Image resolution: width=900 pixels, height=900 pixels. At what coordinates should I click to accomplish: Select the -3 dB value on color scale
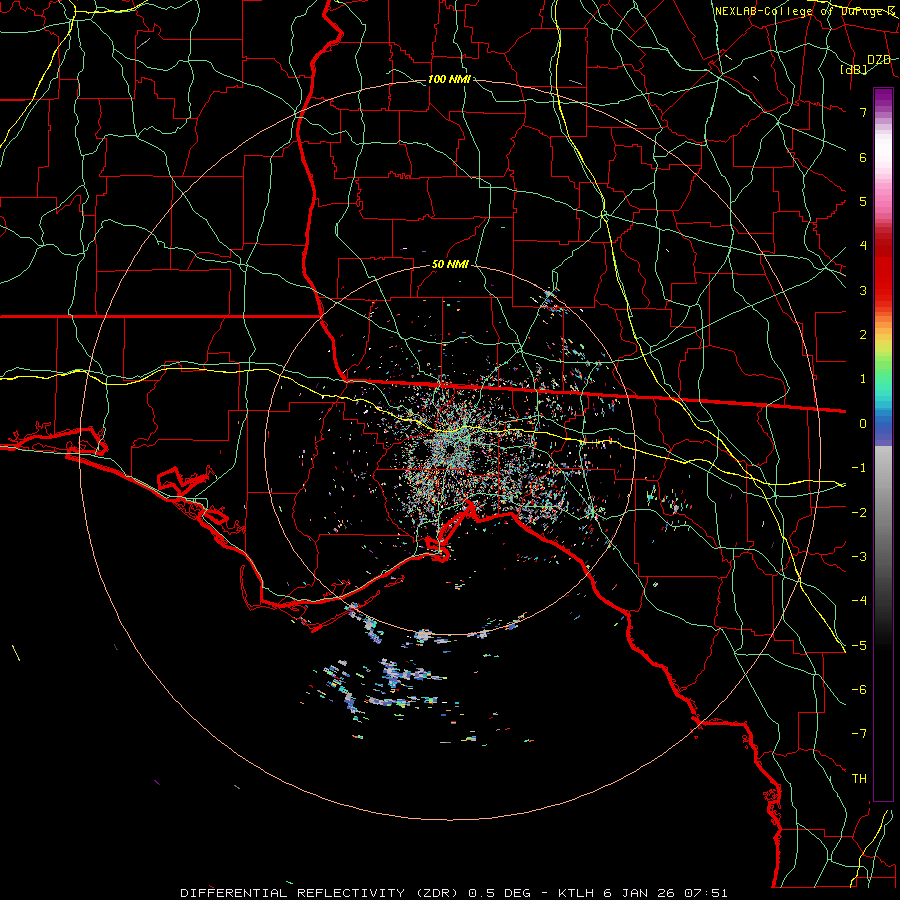click(859, 557)
